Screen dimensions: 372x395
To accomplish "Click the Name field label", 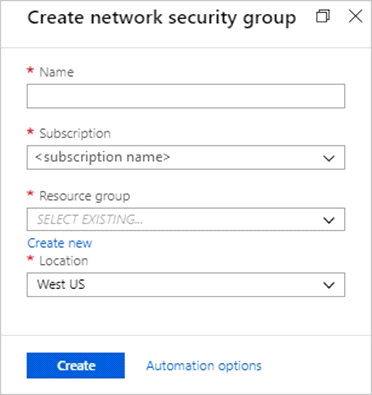I will (56, 72).
